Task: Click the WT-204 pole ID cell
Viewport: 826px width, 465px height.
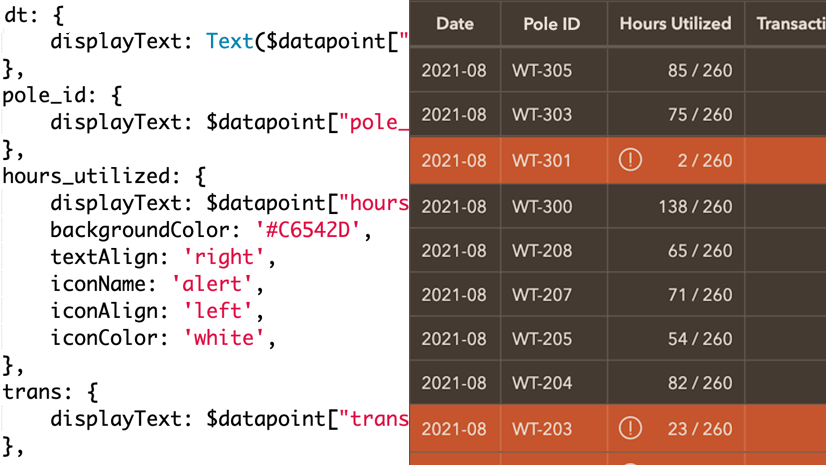Action: [542, 384]
